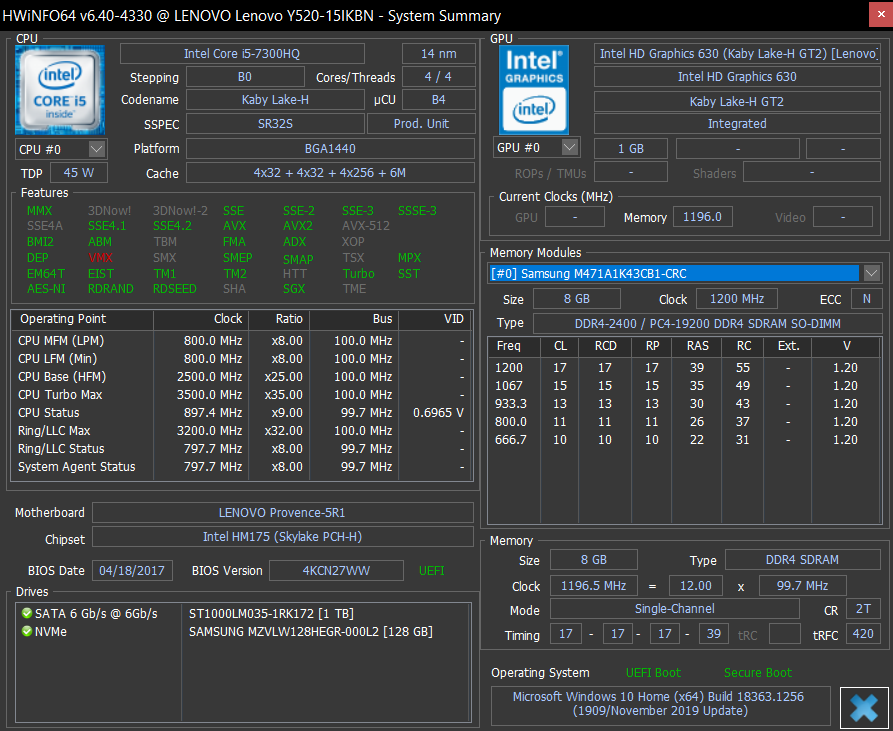
Task: Select the CPU Status row
Action: [x=242, y=413]
